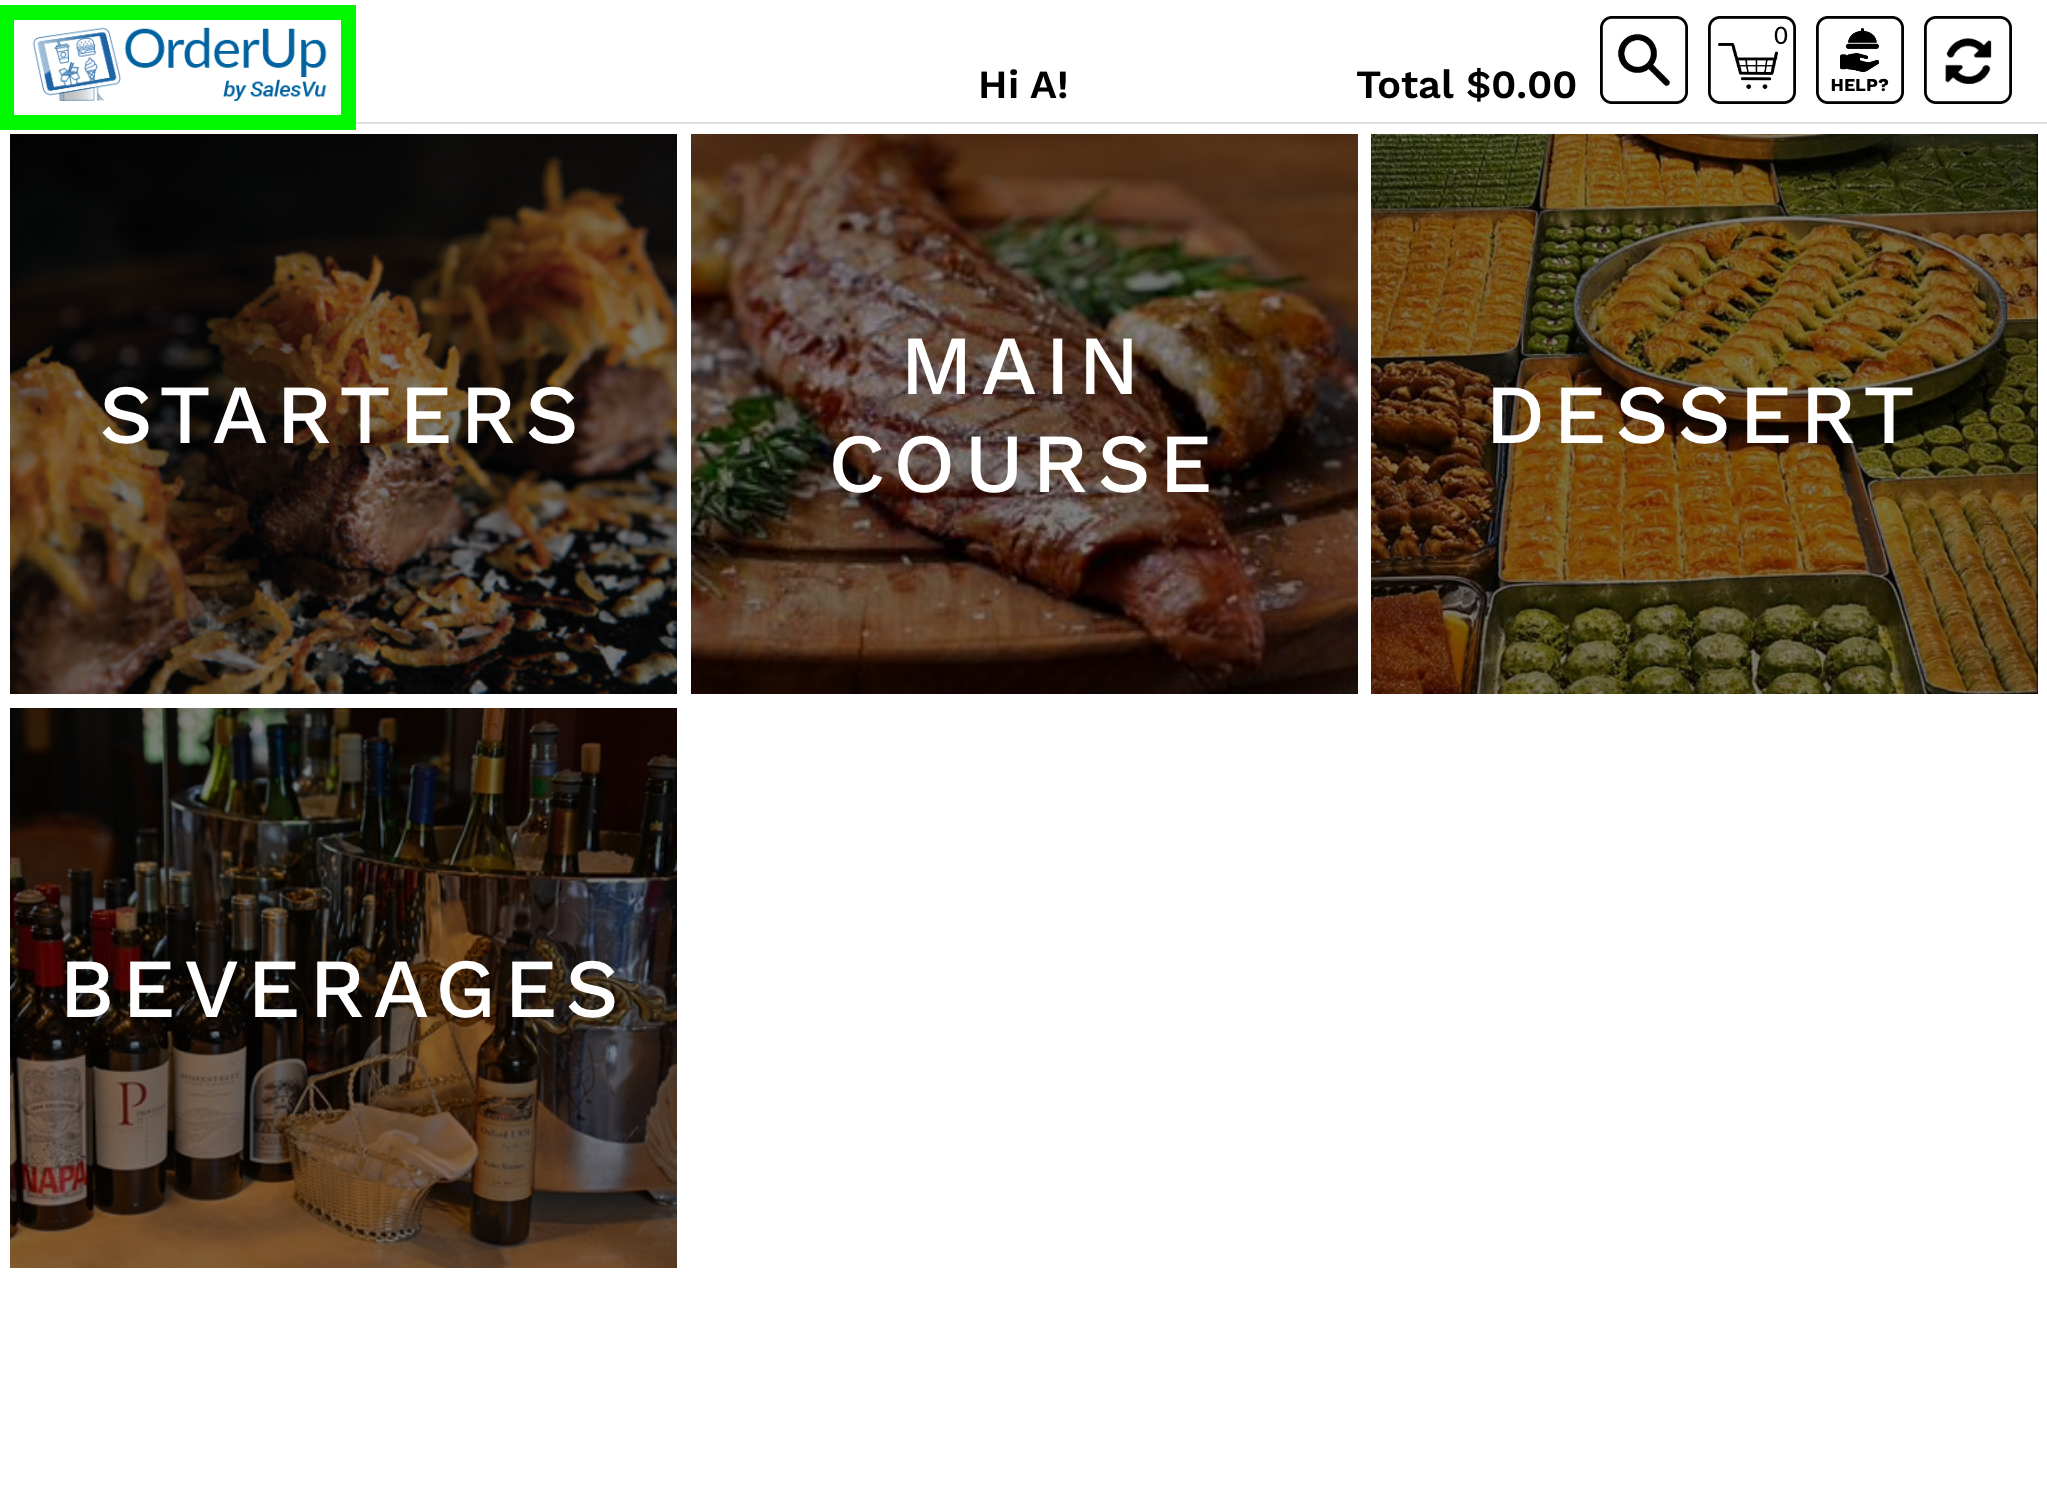Click the by SalesVu text
Screen dimensions: 2047x1500
275,90
